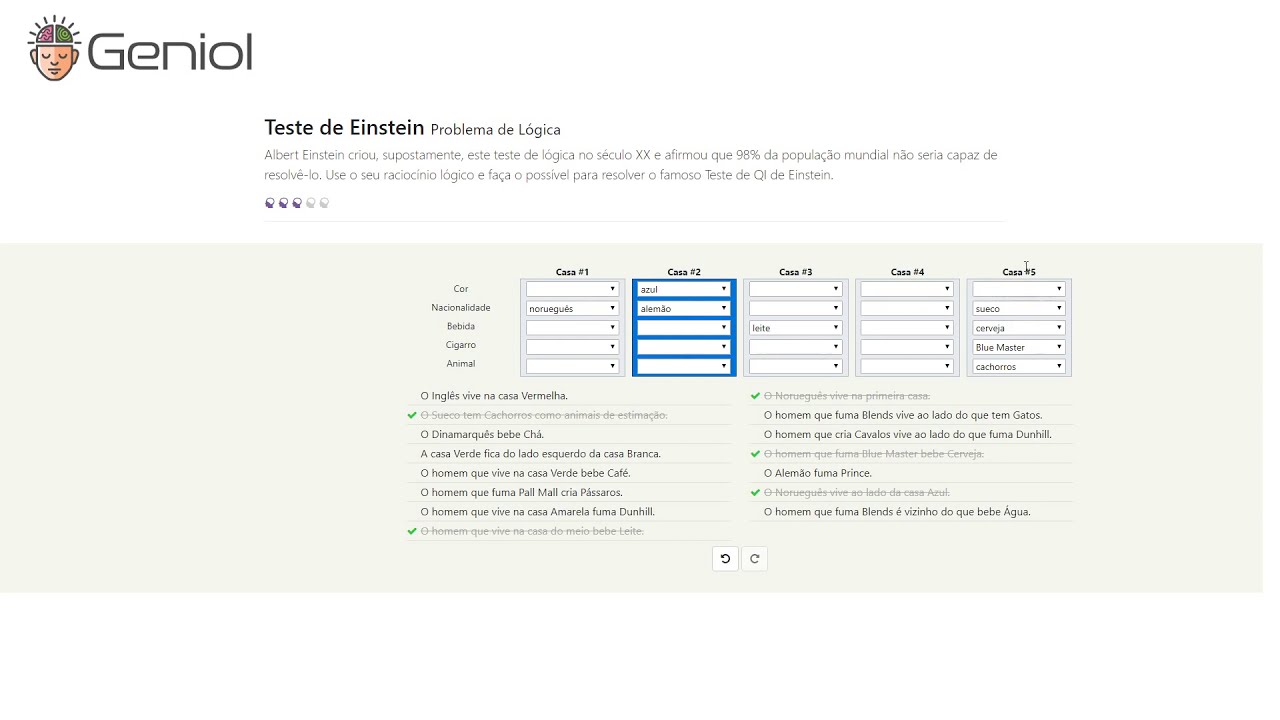Open Casa #1 Nacionalidade dropdown showing norueguês
This screenshot has width=1280, height=720.
coord(572,308)
